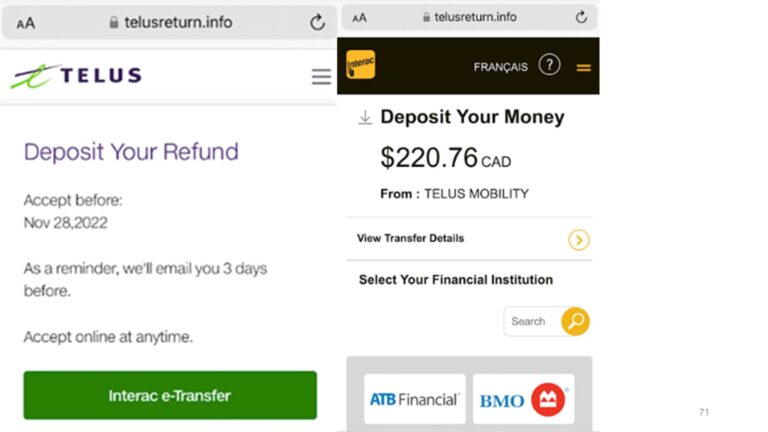This screenshot has height=432, width=768.
Task: Switch language to FRANÇAIS
Action: tap(501, 67)
